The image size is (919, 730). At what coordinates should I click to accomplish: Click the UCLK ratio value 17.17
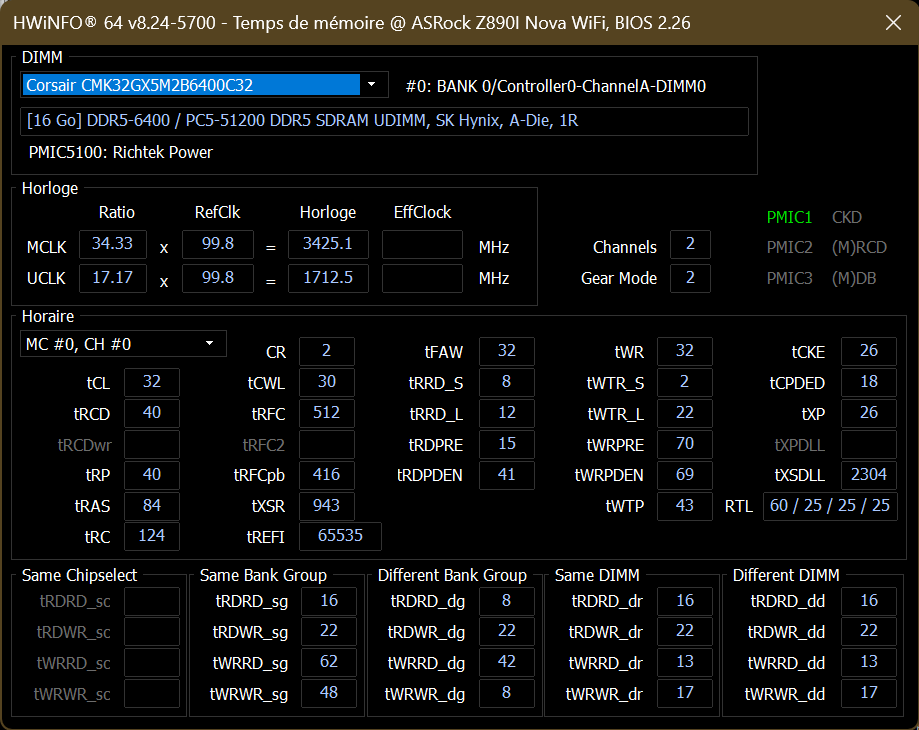tap(113, 278)
